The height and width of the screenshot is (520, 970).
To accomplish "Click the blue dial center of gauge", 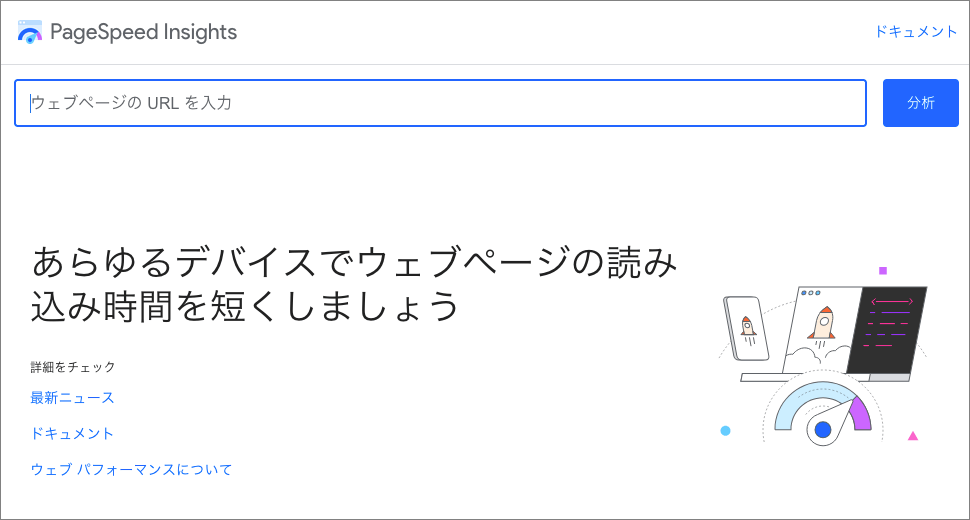I will click(x=823, y=429).
